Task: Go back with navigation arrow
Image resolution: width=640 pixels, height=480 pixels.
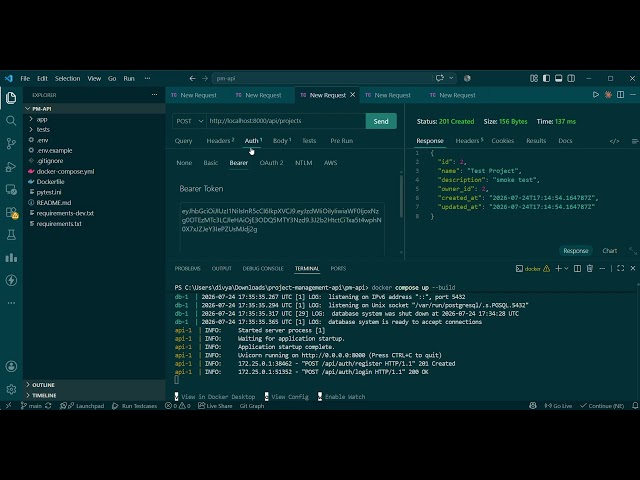Action: (x=192, y=78)
